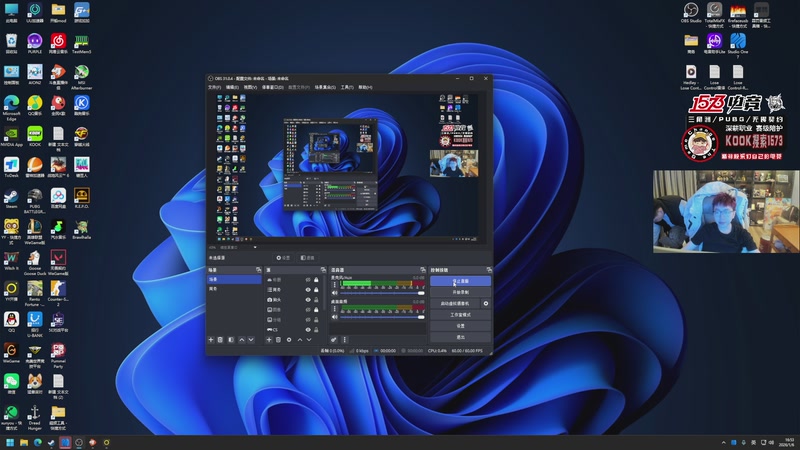Toggle visibility eye of the top source row
Image resolution: width=800 pixels, height=450 pixels.
(308, 280)
